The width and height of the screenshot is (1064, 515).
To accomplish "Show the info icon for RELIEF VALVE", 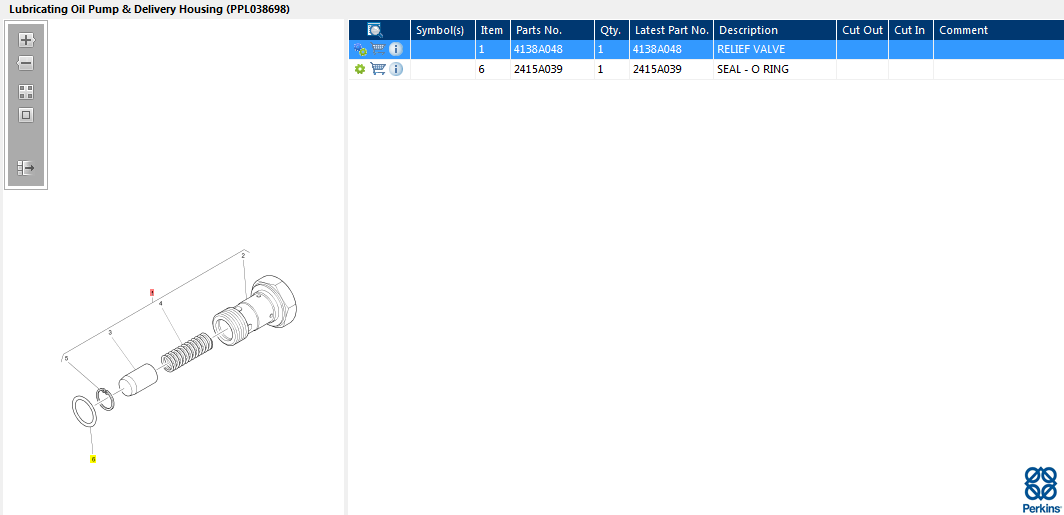I will coord(396,50).
